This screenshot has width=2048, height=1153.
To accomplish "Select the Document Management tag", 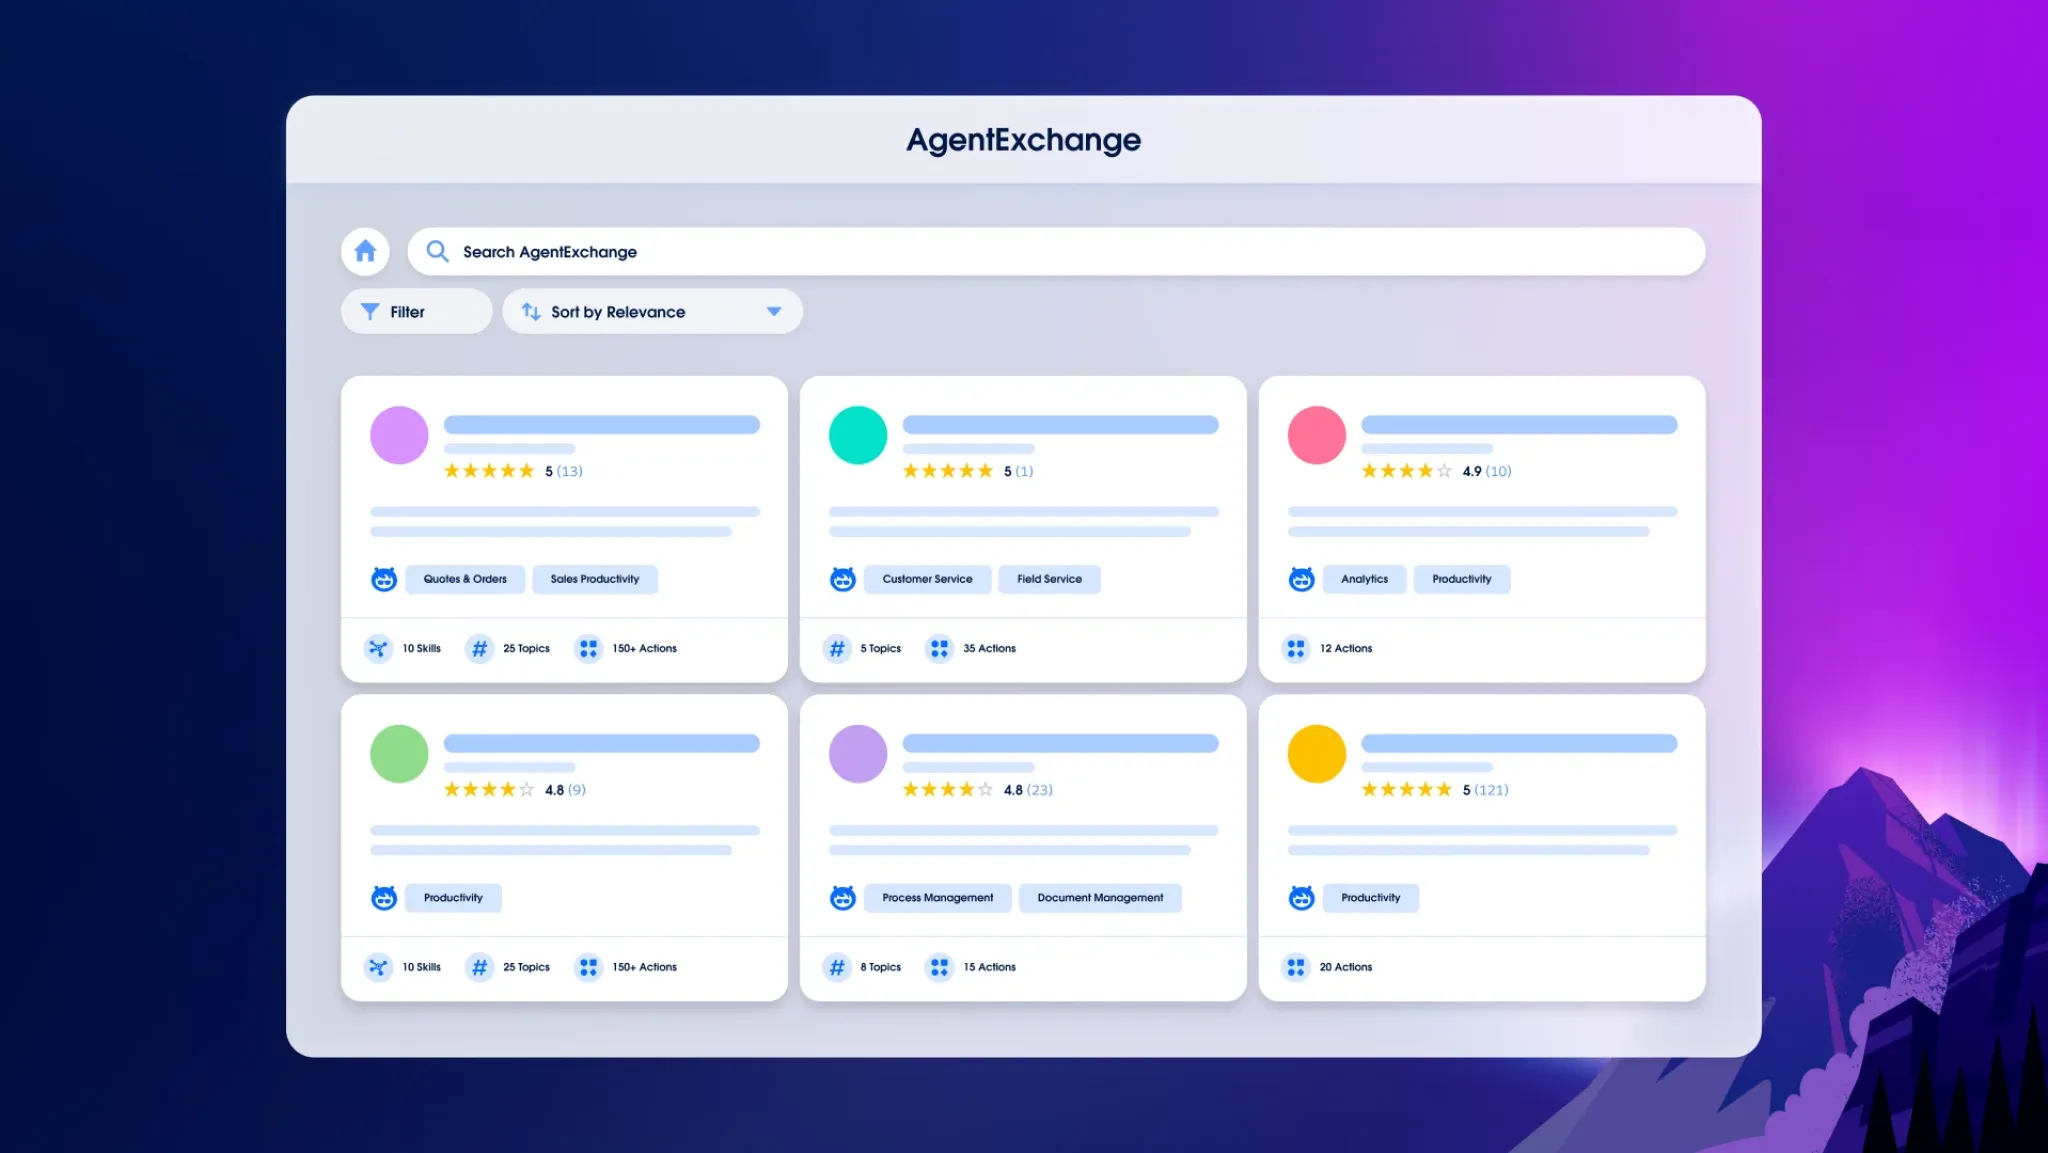I will 1100,898.
